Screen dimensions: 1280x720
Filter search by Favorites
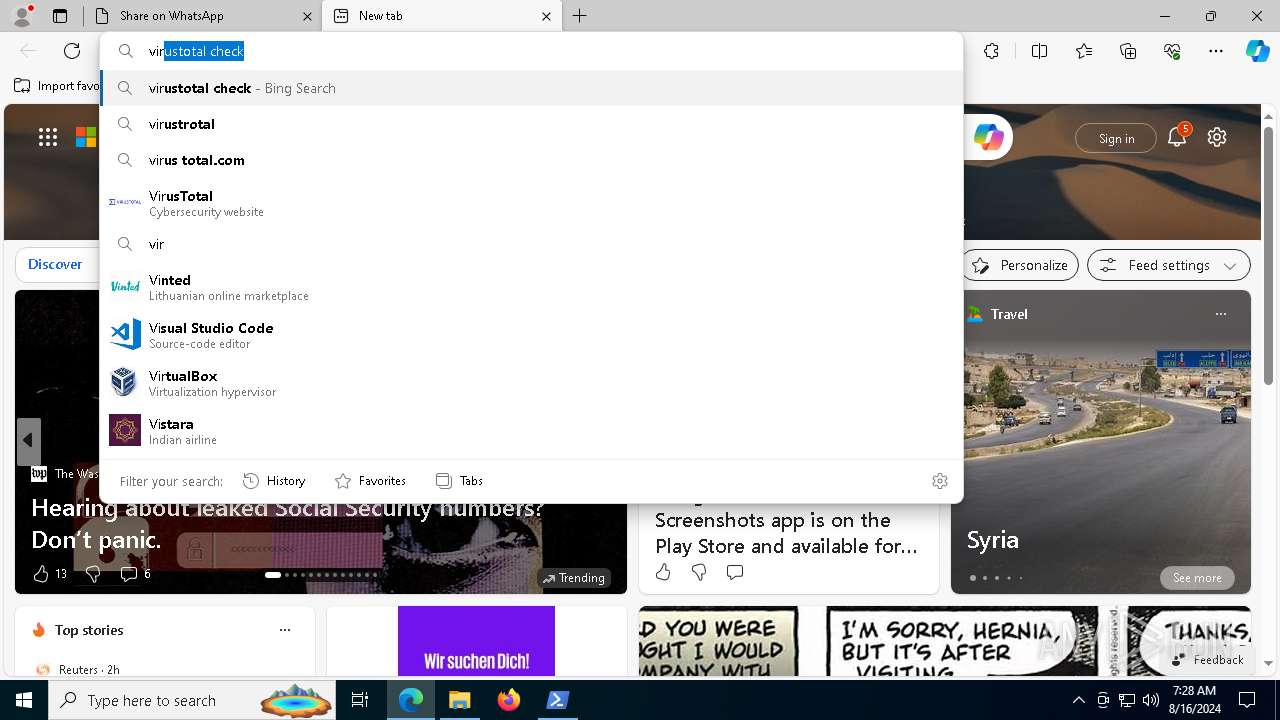pos(370,481)
